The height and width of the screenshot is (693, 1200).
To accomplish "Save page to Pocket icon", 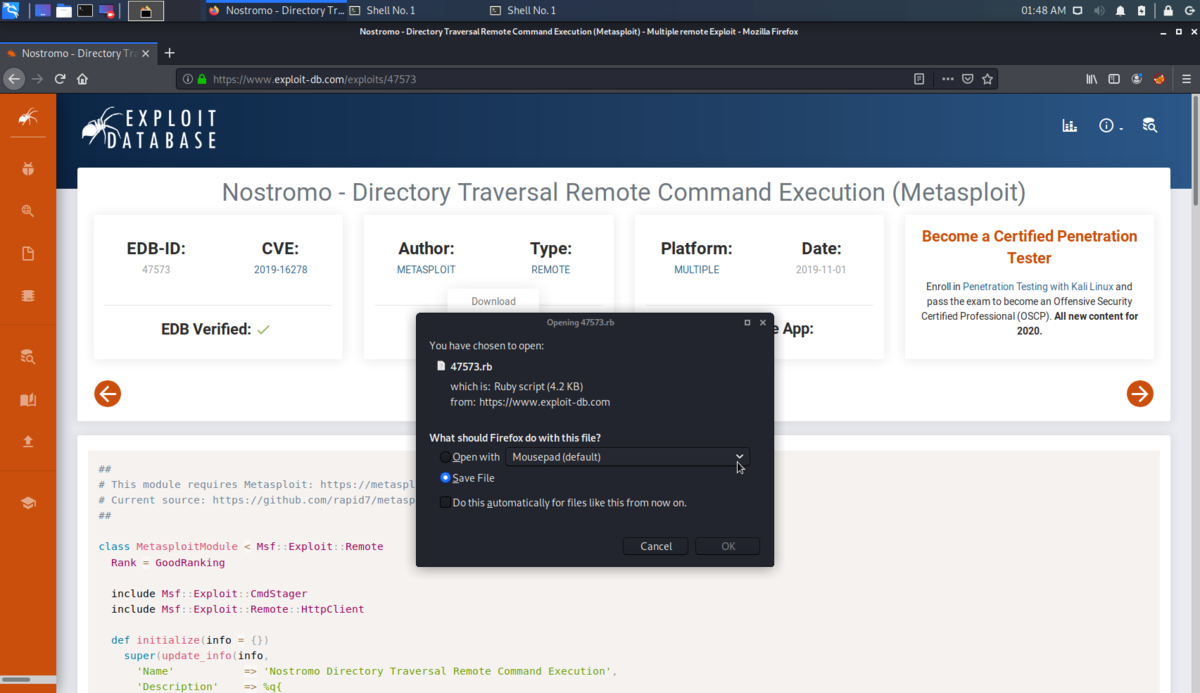I will [968, 79].
